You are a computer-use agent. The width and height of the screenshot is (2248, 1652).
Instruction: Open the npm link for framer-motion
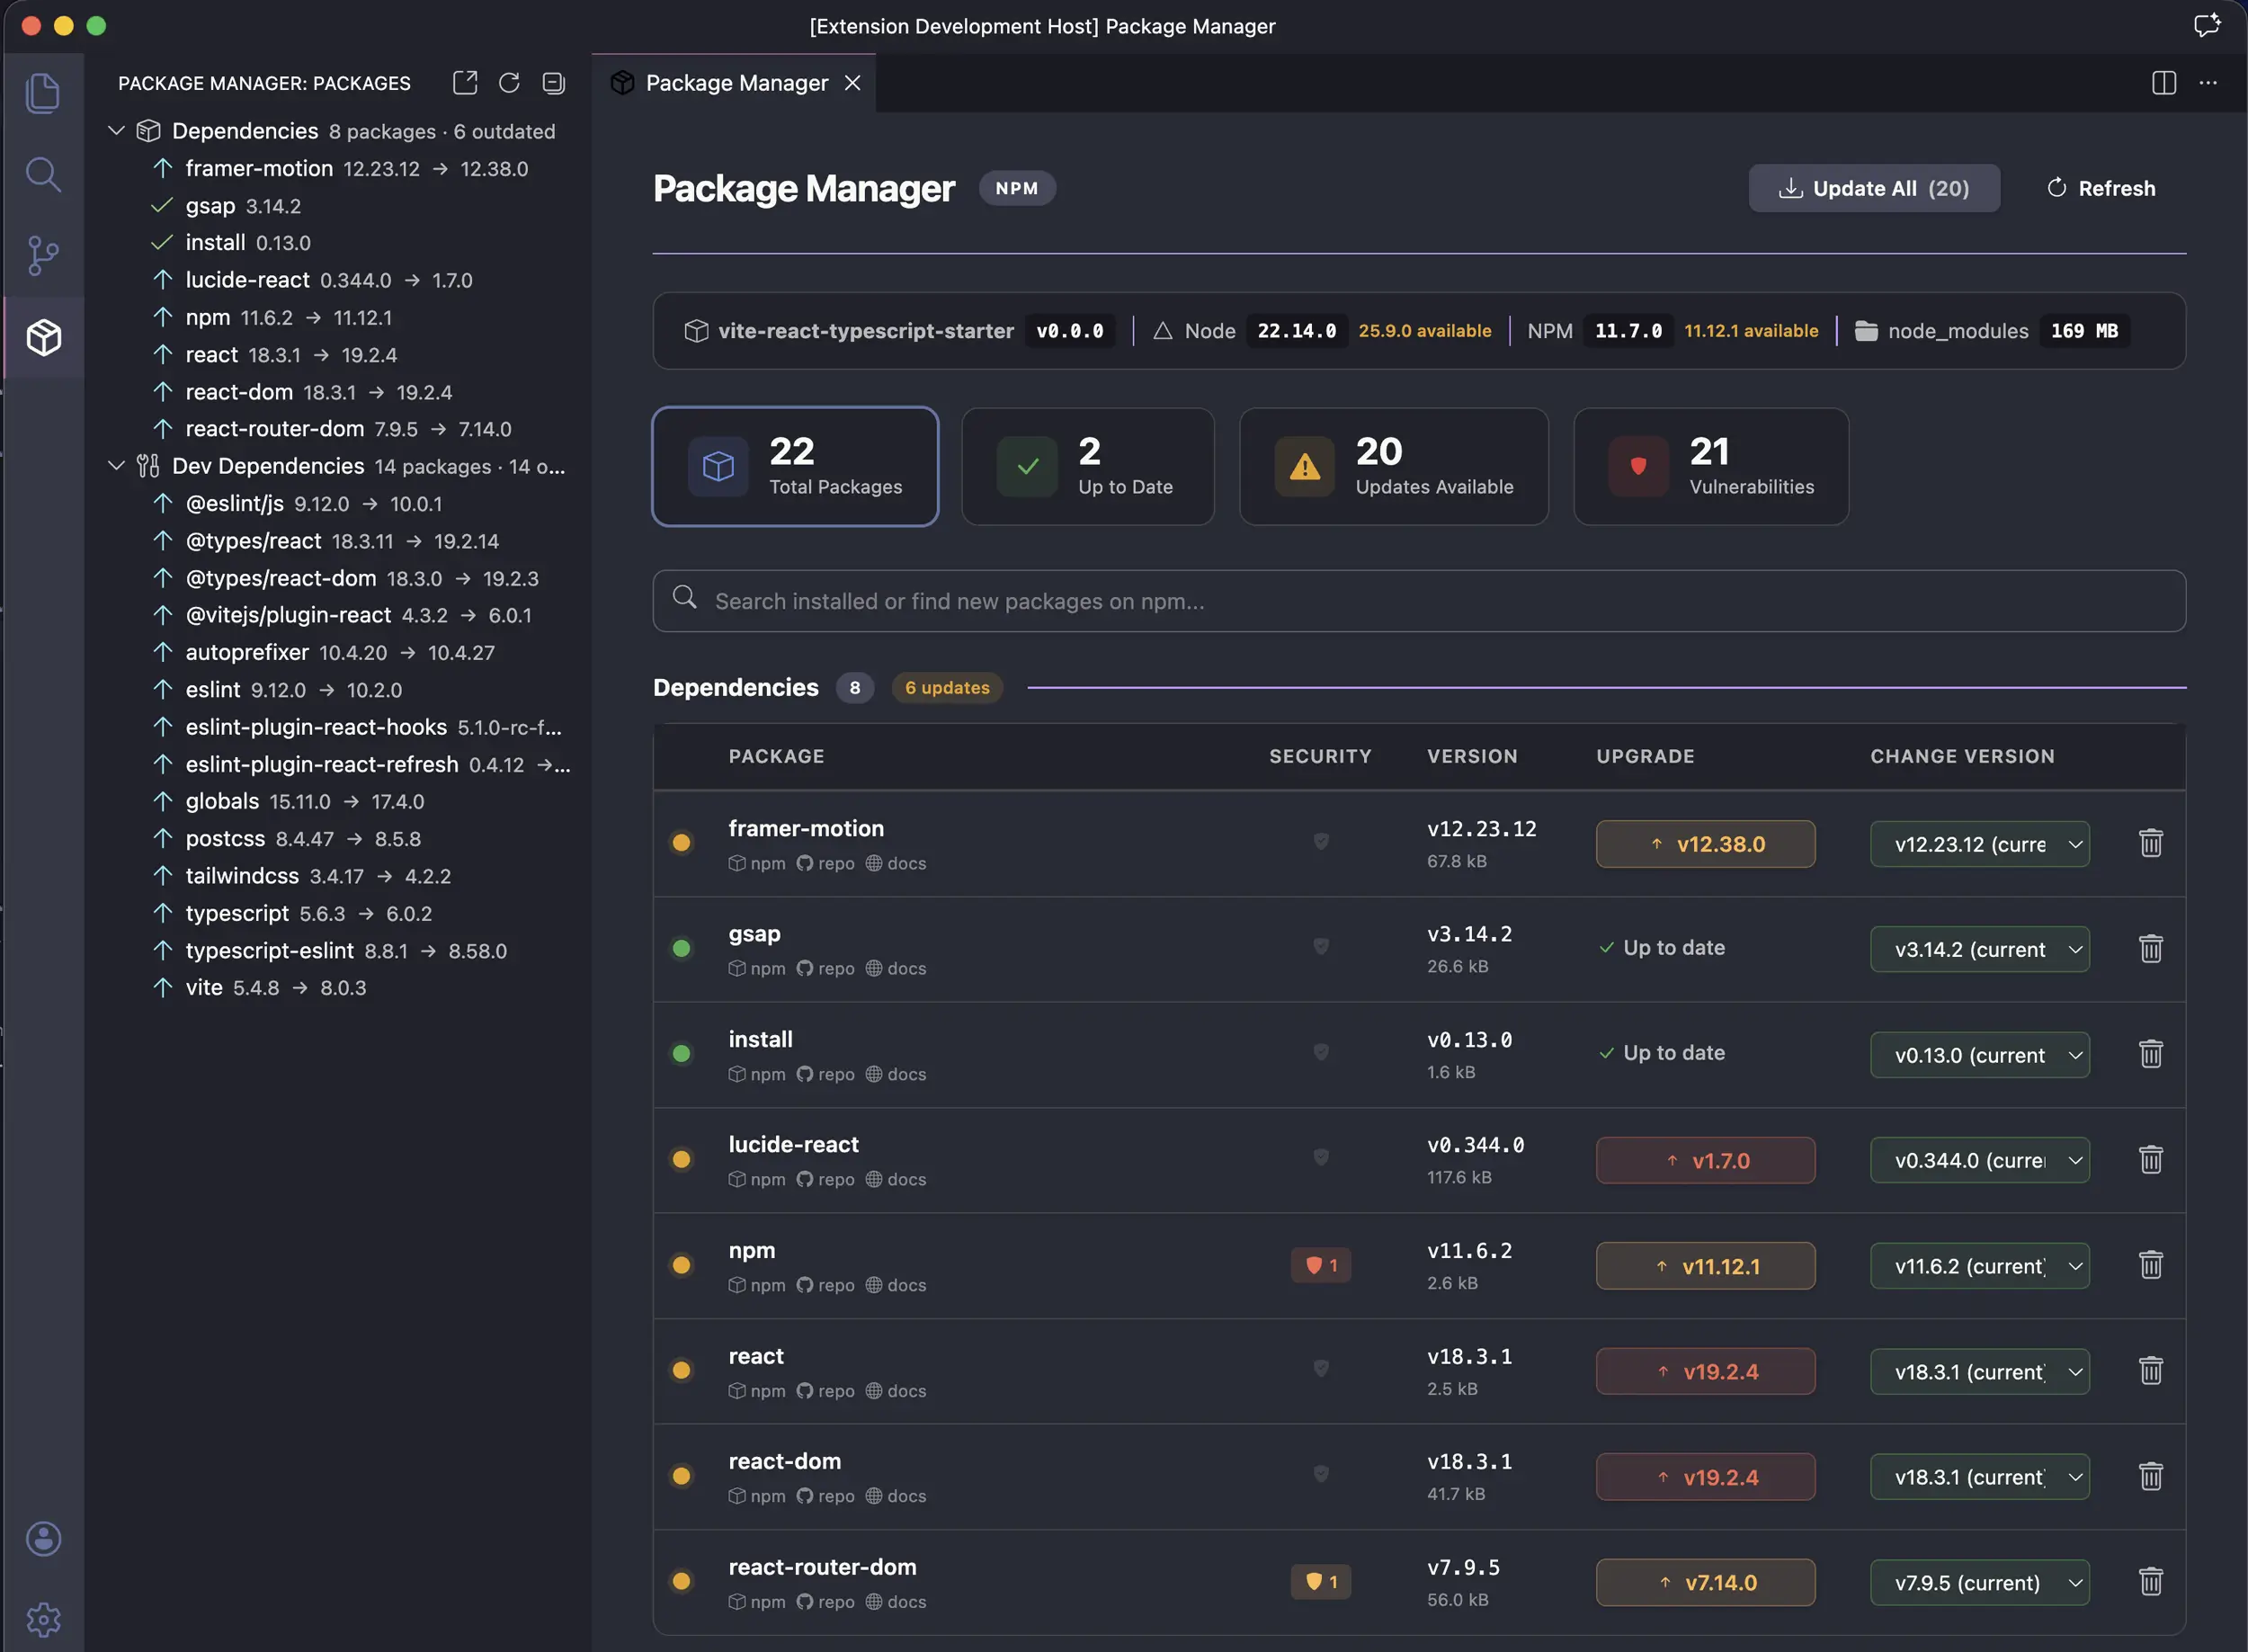pyautogui.click(x=757, y=863)
